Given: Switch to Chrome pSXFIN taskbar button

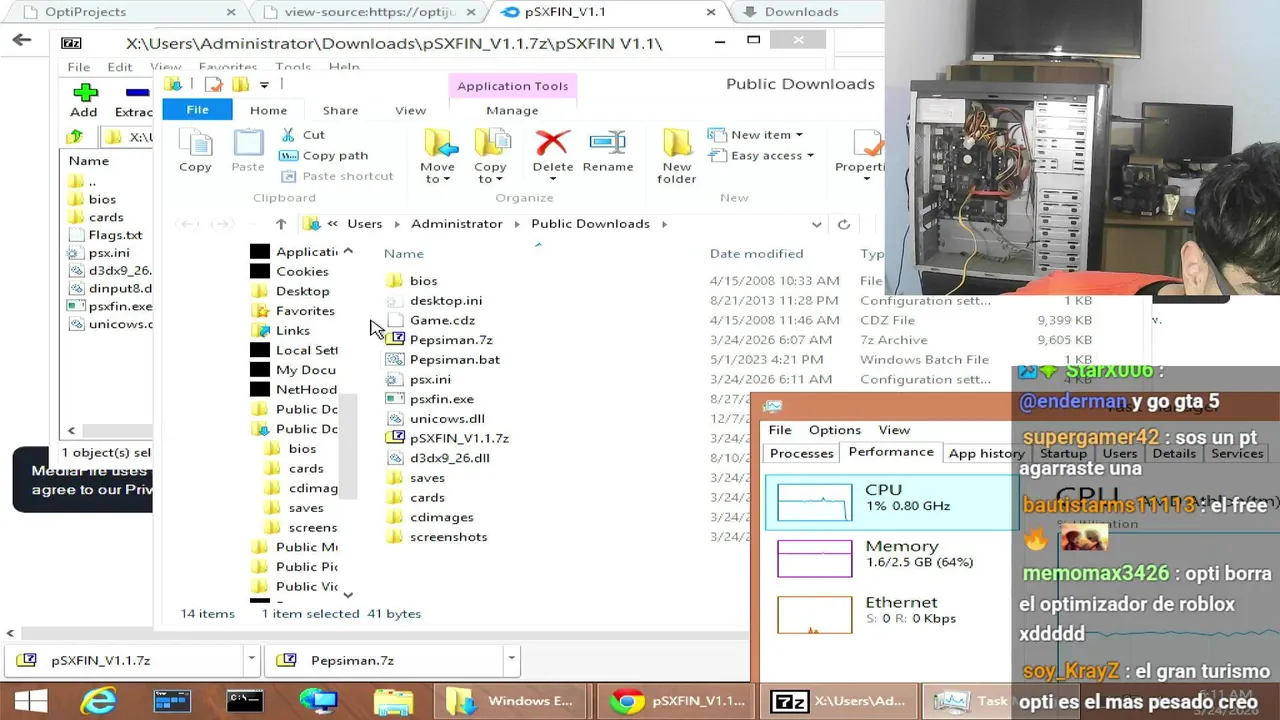Looking at the screenshot, I should point(677,701).
